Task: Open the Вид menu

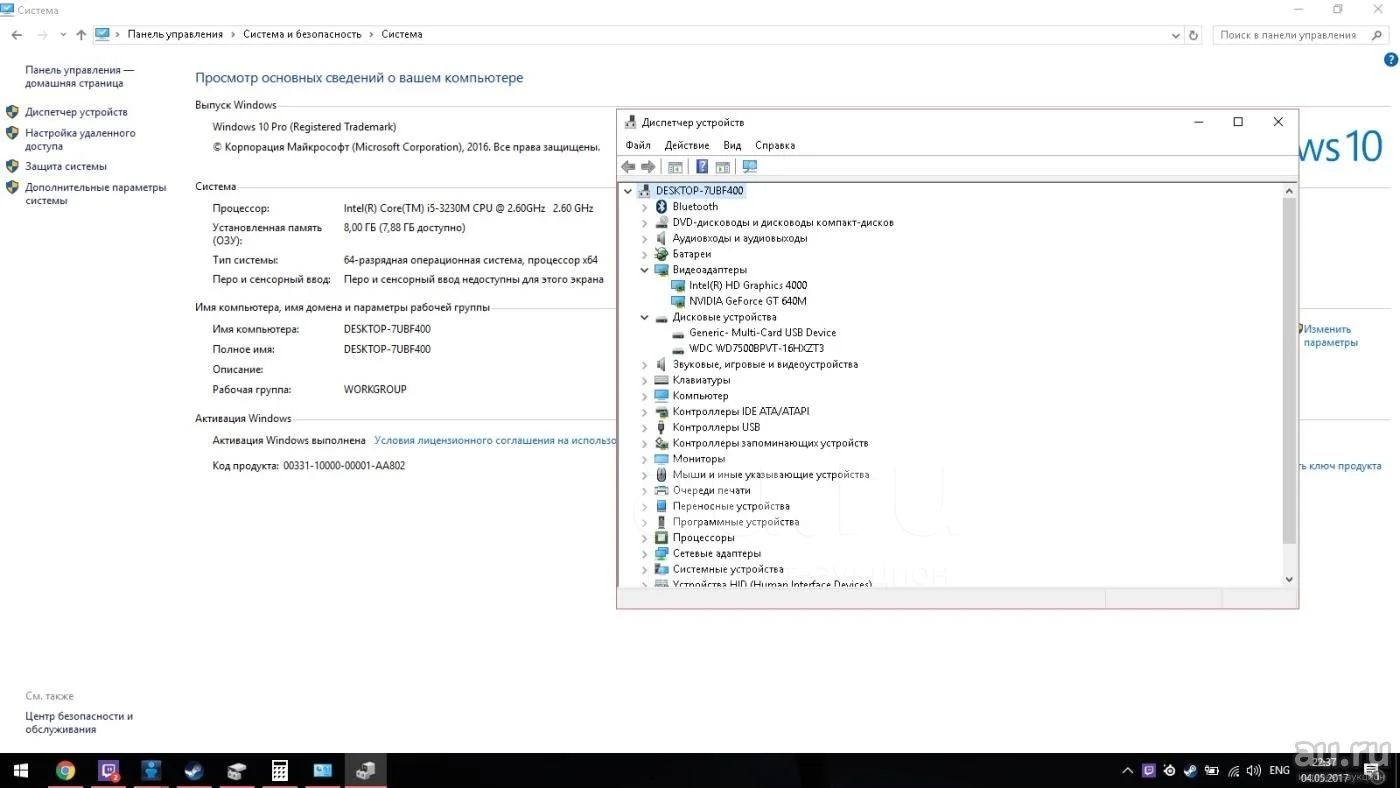Action: [x=732, y=145]
